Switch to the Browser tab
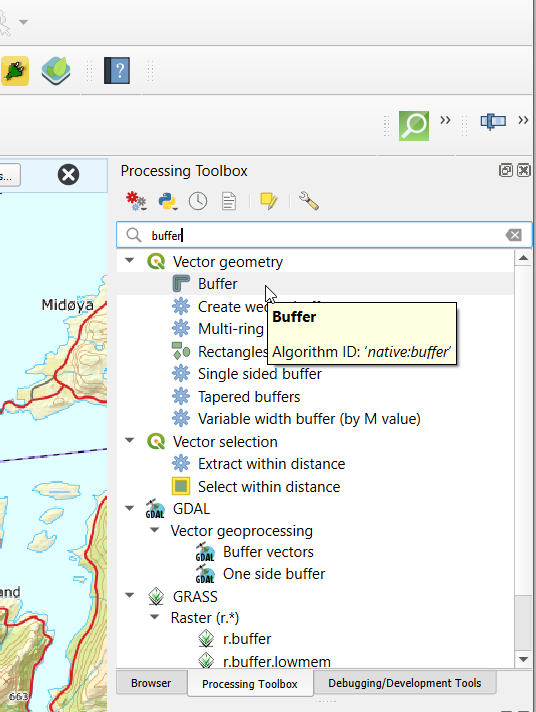Screen dimensions: 536x712 tap(151, 683)
